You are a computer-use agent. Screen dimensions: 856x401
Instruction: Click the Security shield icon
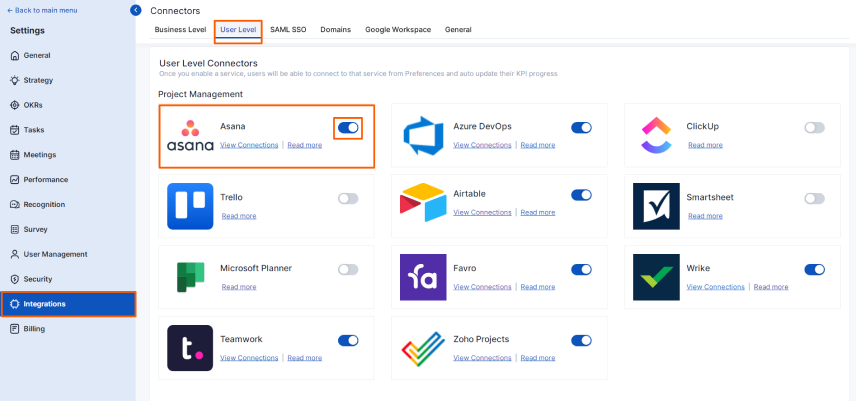(15, 279)
